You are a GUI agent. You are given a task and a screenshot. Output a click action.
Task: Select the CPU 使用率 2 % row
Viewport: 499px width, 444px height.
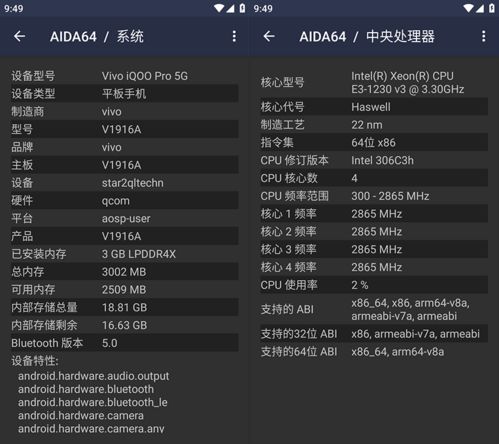tap(374, 285)
